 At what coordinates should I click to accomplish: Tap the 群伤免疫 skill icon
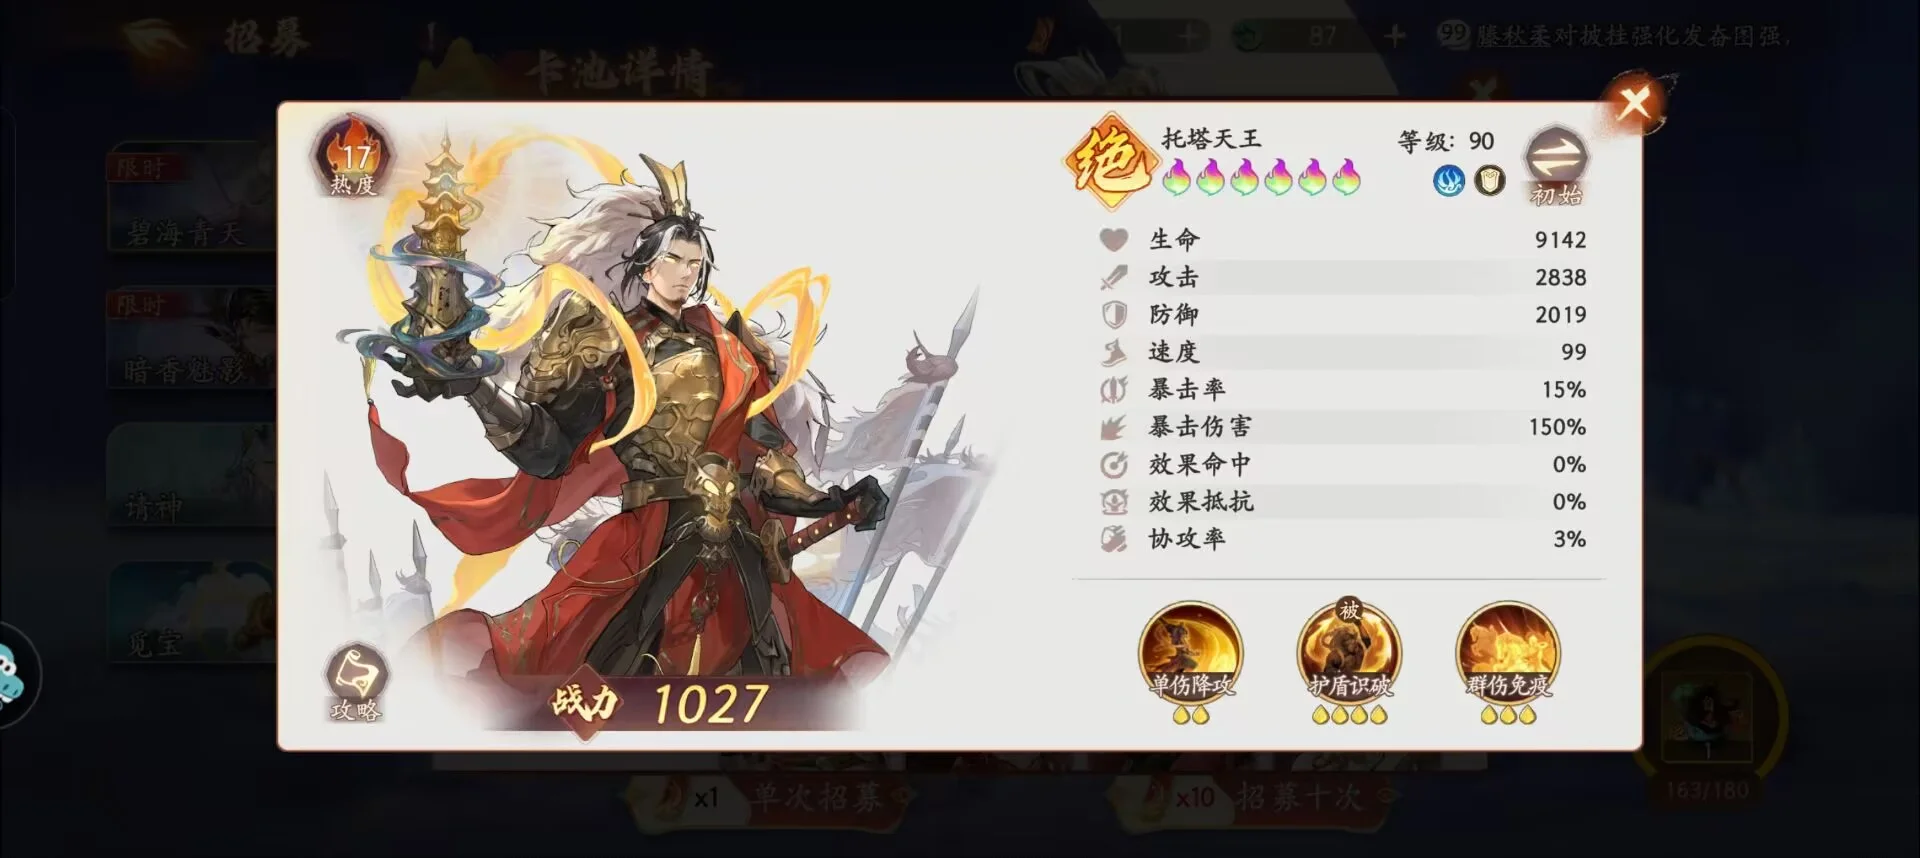1507,653
